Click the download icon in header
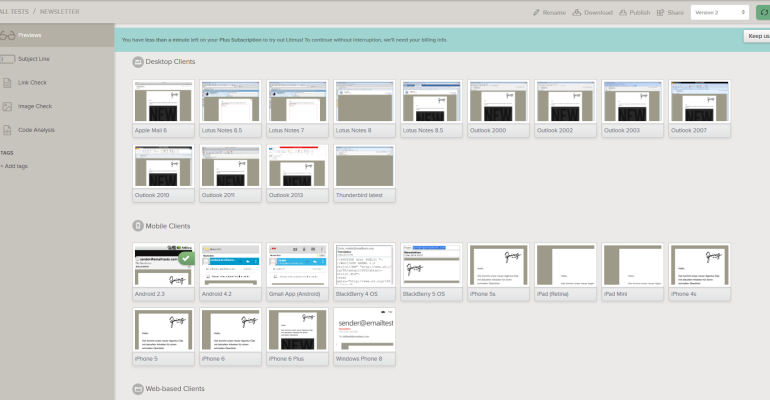770x400 pixels. click(x=577, y=12)
